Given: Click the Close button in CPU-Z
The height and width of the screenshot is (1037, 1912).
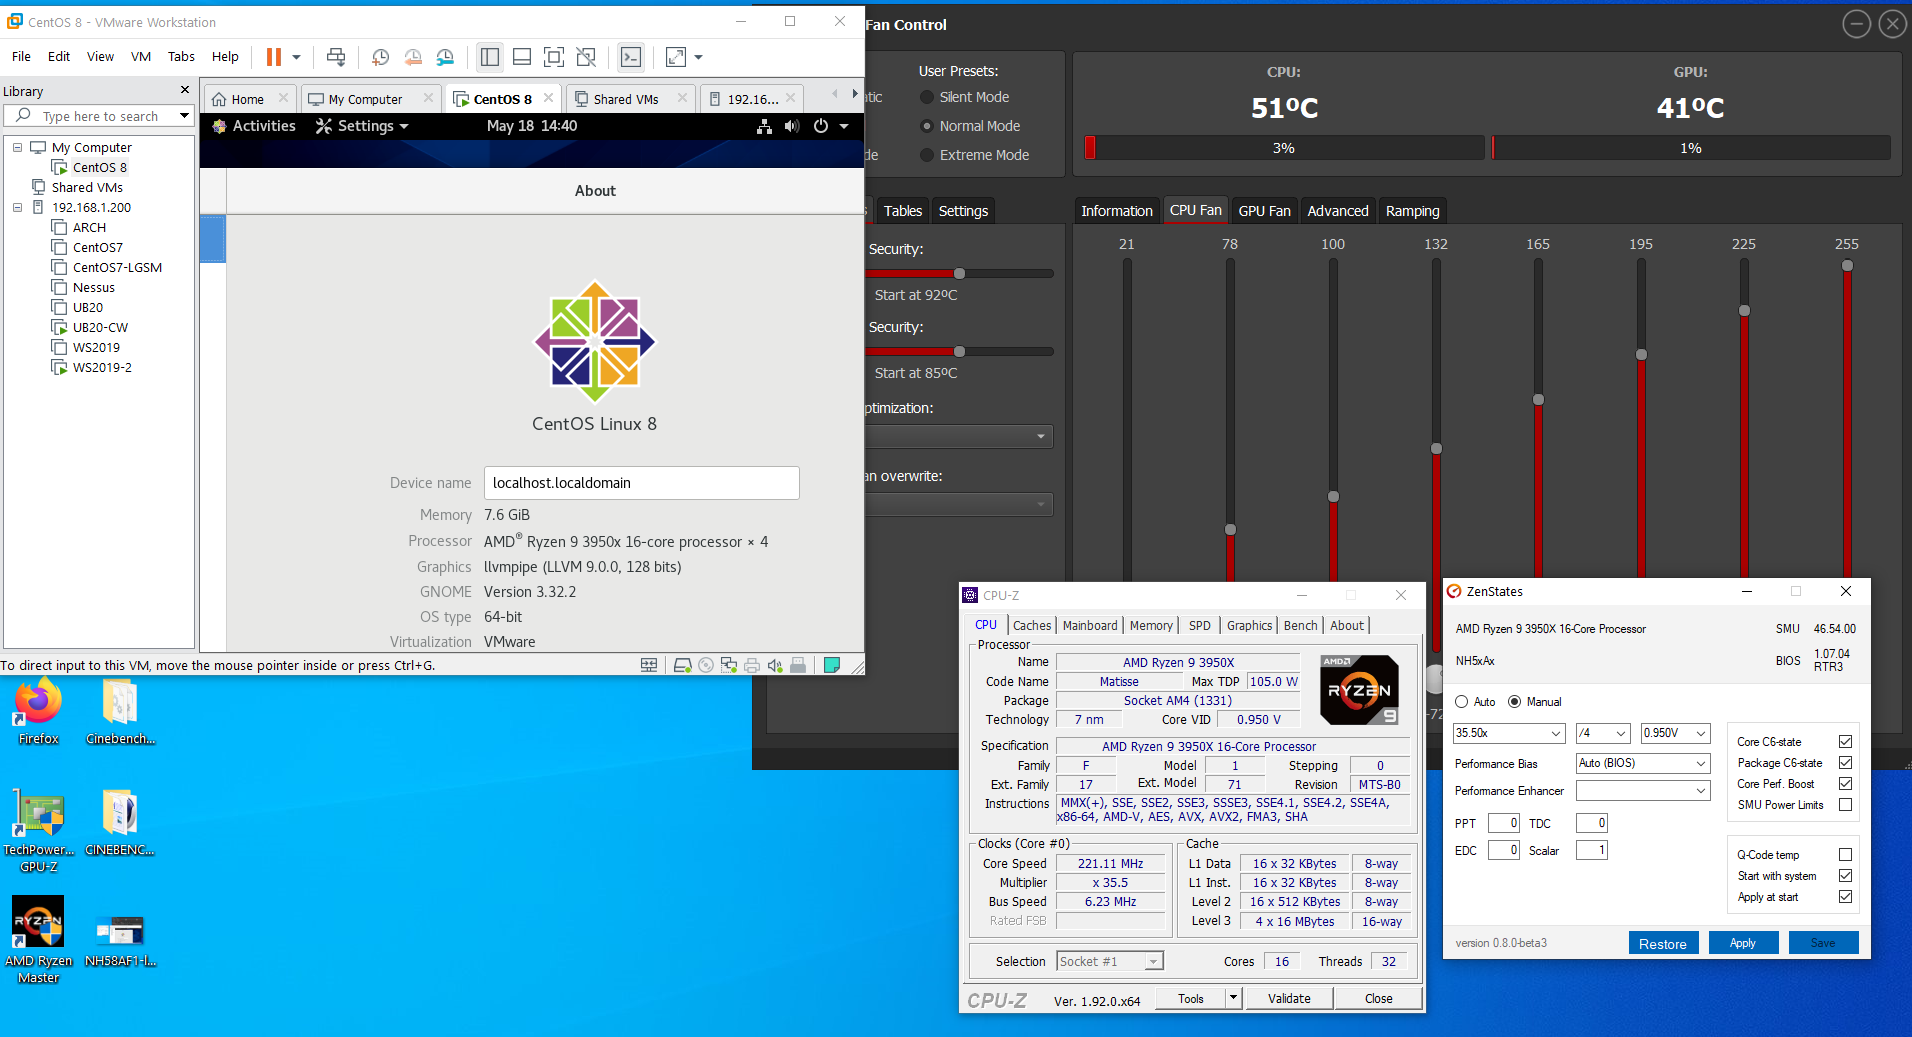Looking at the screenshot, I should [1378, 998].
